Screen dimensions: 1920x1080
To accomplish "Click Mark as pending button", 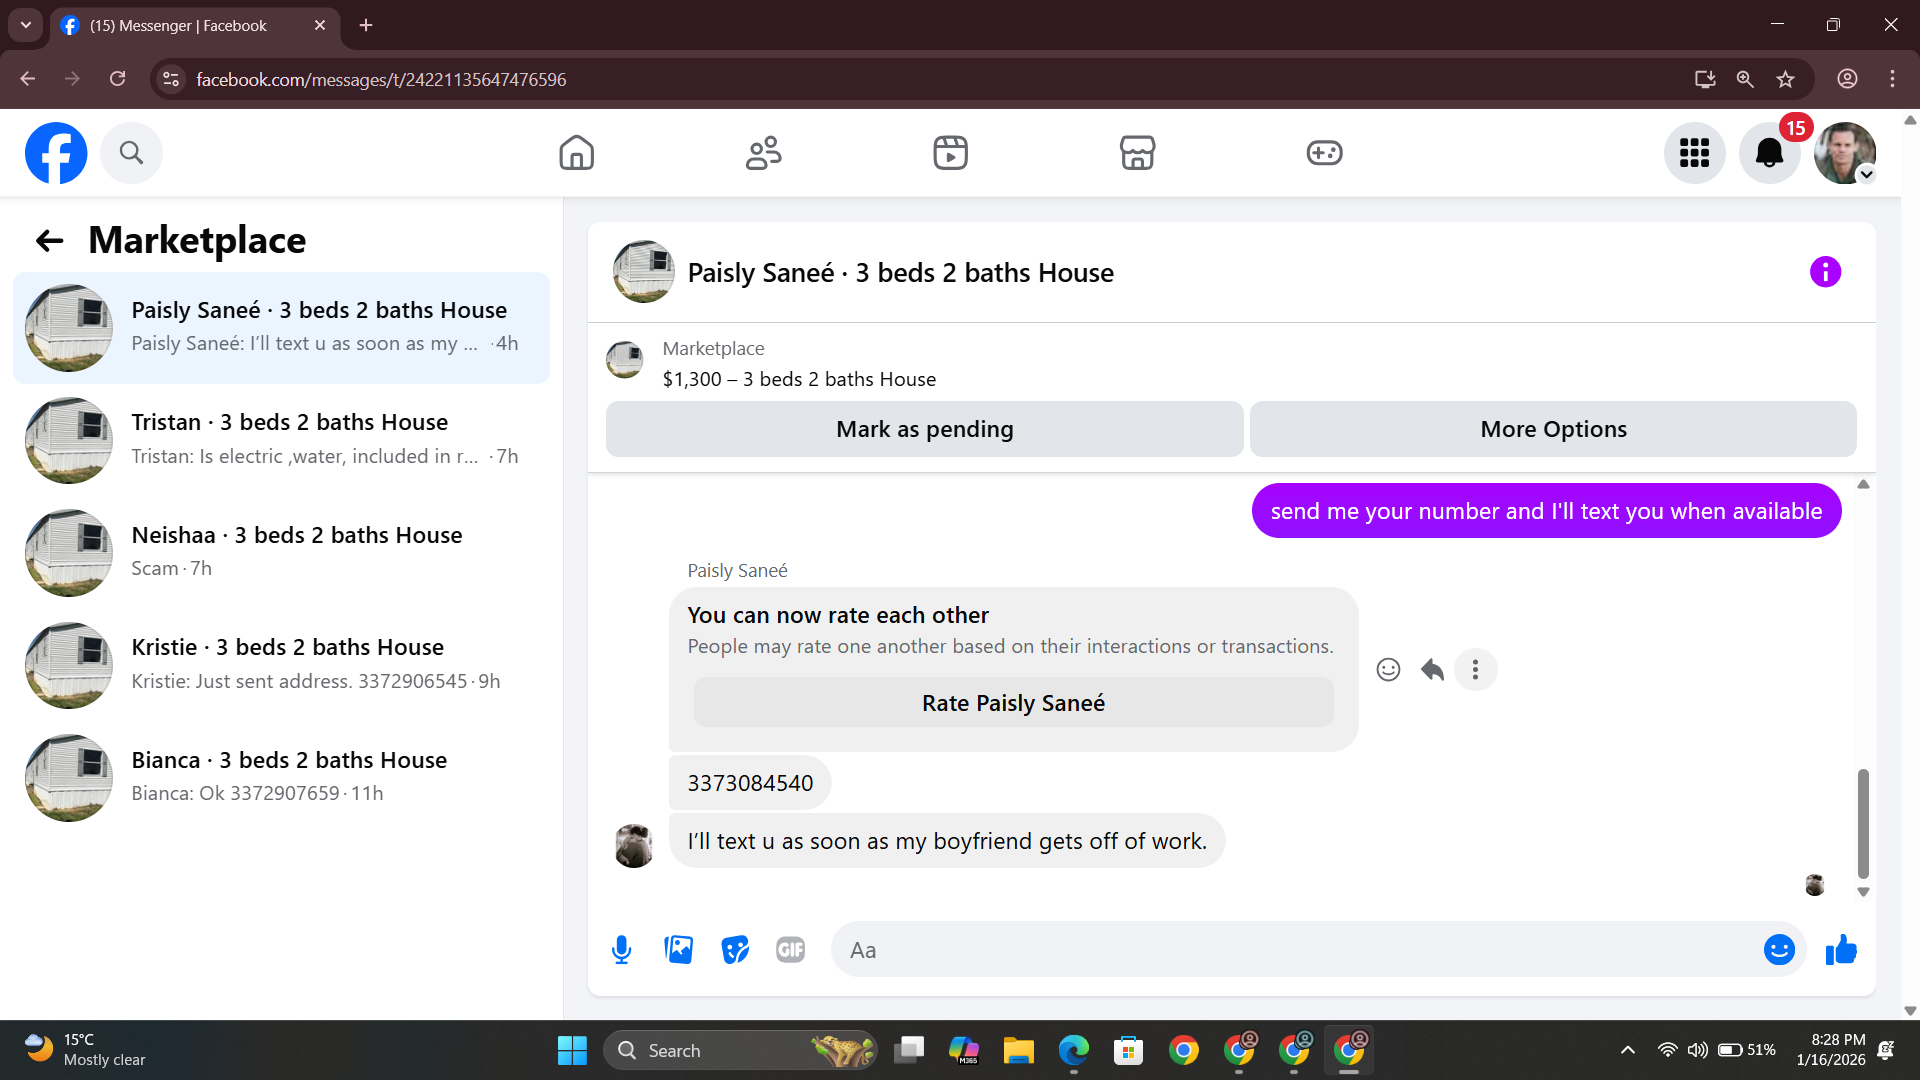I will pos(924,429).
